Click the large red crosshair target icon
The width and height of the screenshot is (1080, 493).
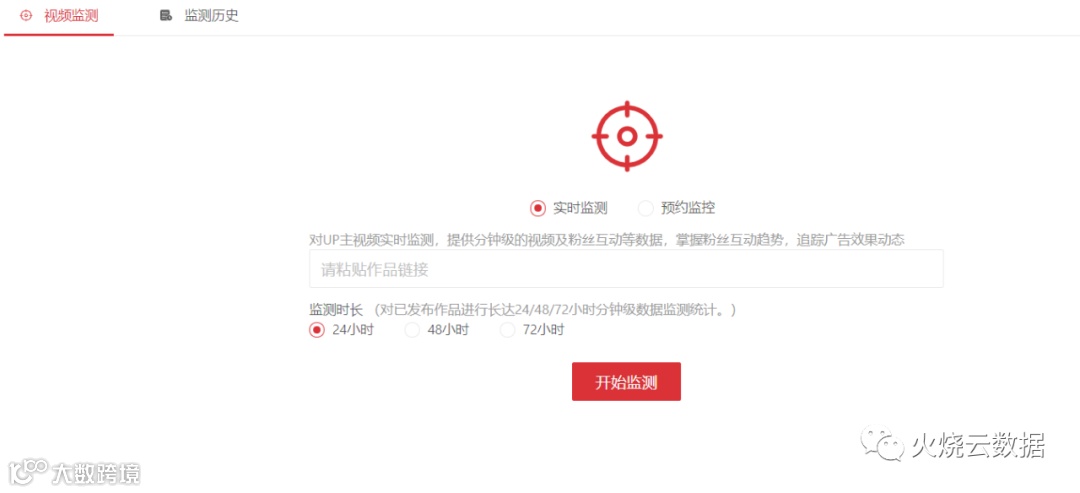click(627, 136)
